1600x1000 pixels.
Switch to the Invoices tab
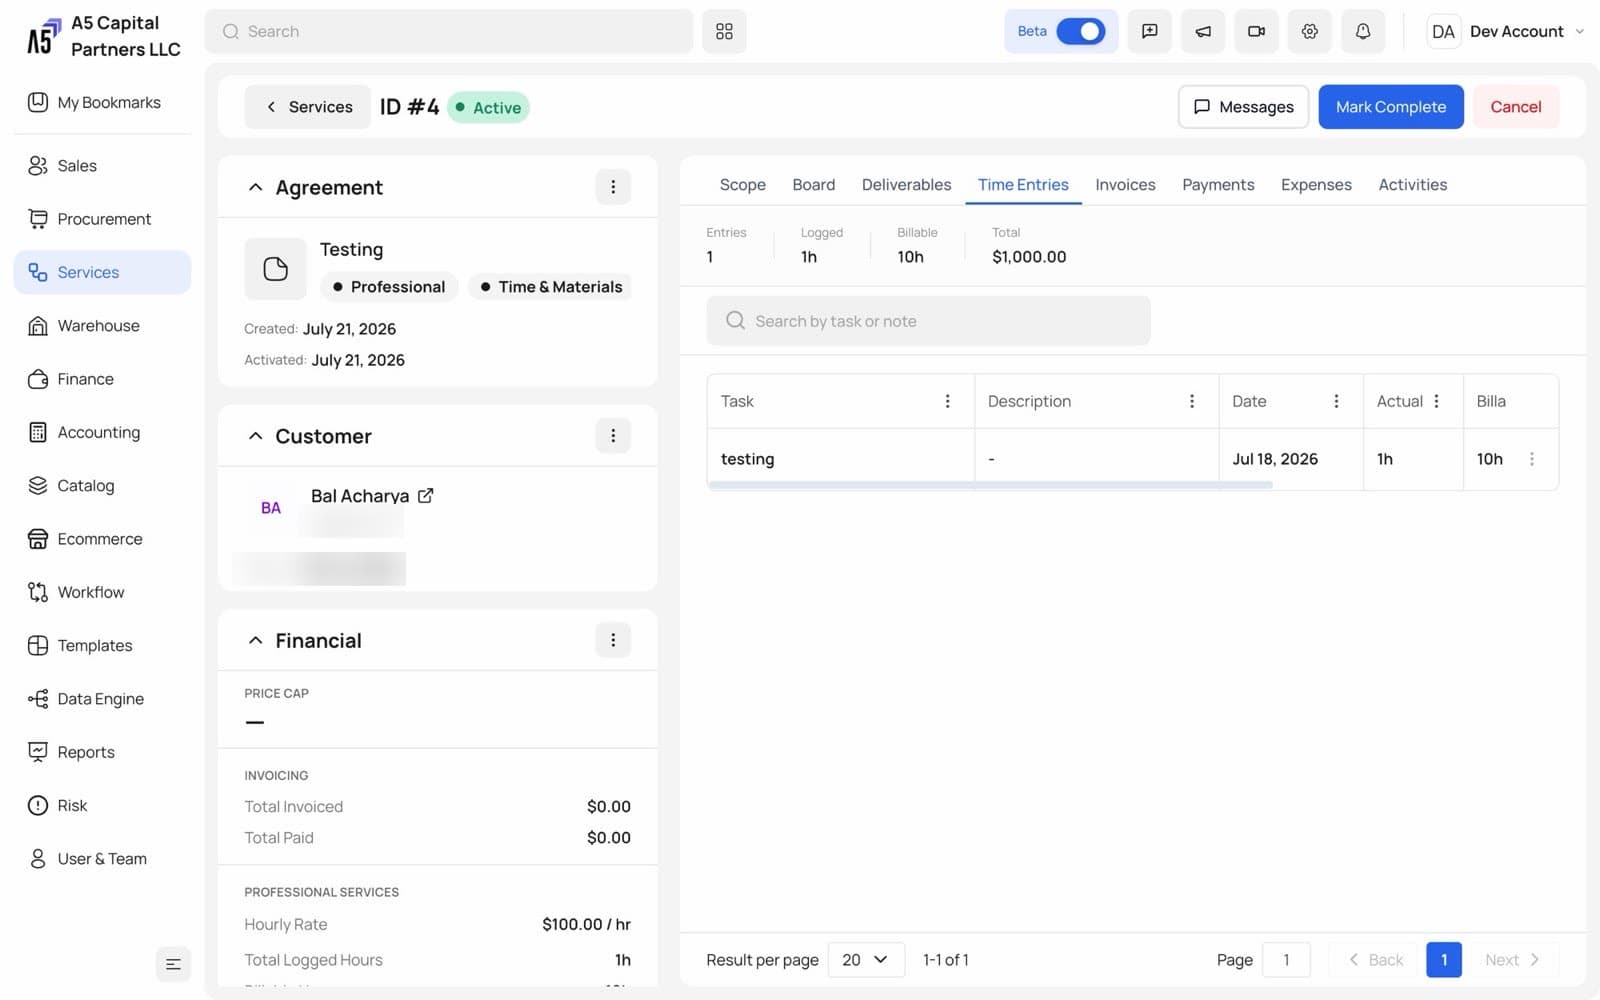pos(1125,185)
